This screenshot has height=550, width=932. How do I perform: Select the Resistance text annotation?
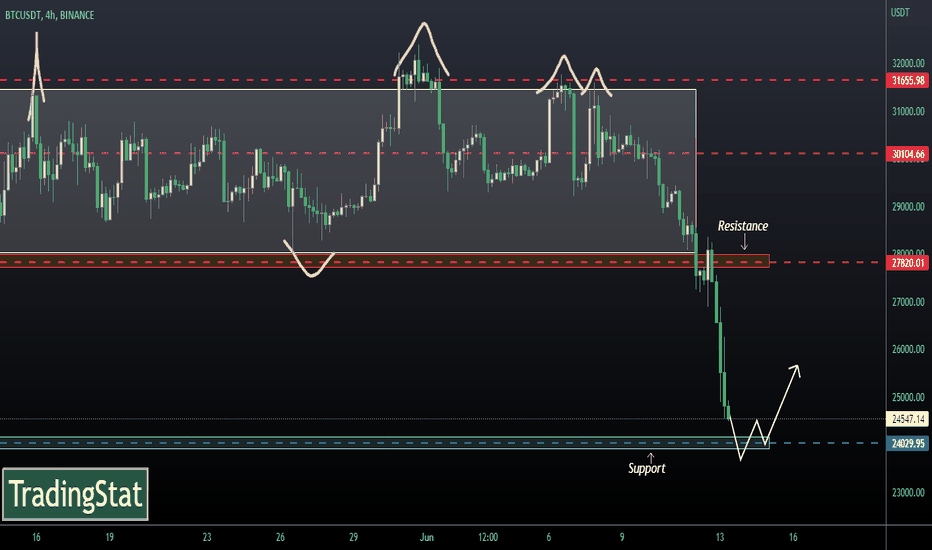point(743,226)
